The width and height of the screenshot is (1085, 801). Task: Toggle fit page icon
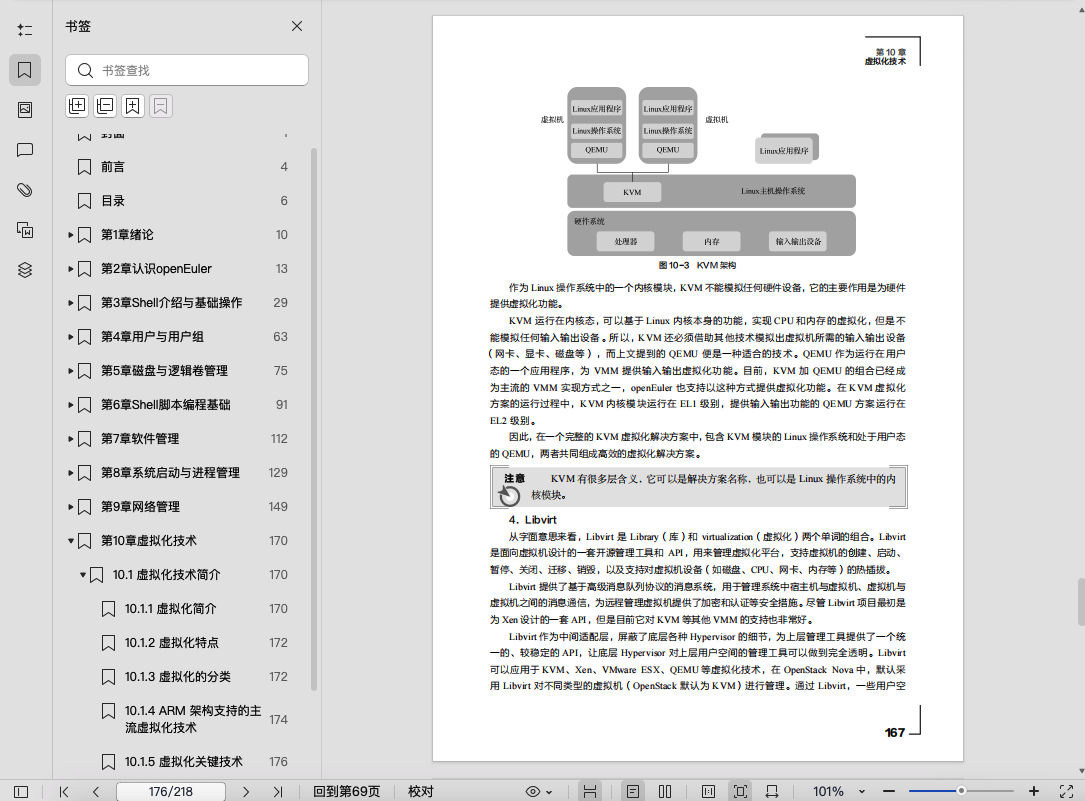(x=740, y=792)
